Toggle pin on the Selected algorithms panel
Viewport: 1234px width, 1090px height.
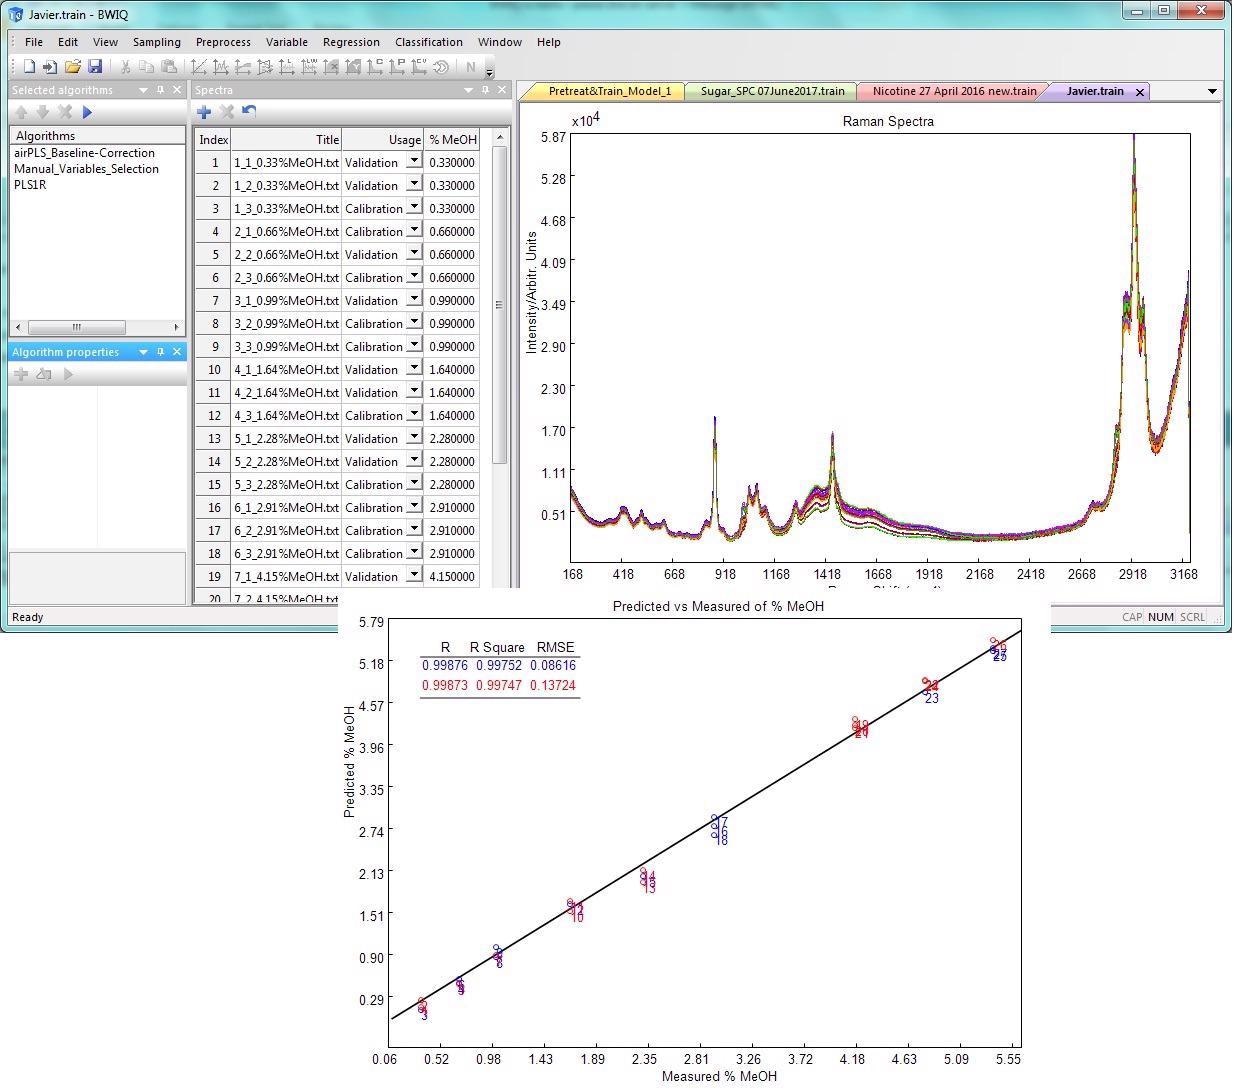[160, 90]
